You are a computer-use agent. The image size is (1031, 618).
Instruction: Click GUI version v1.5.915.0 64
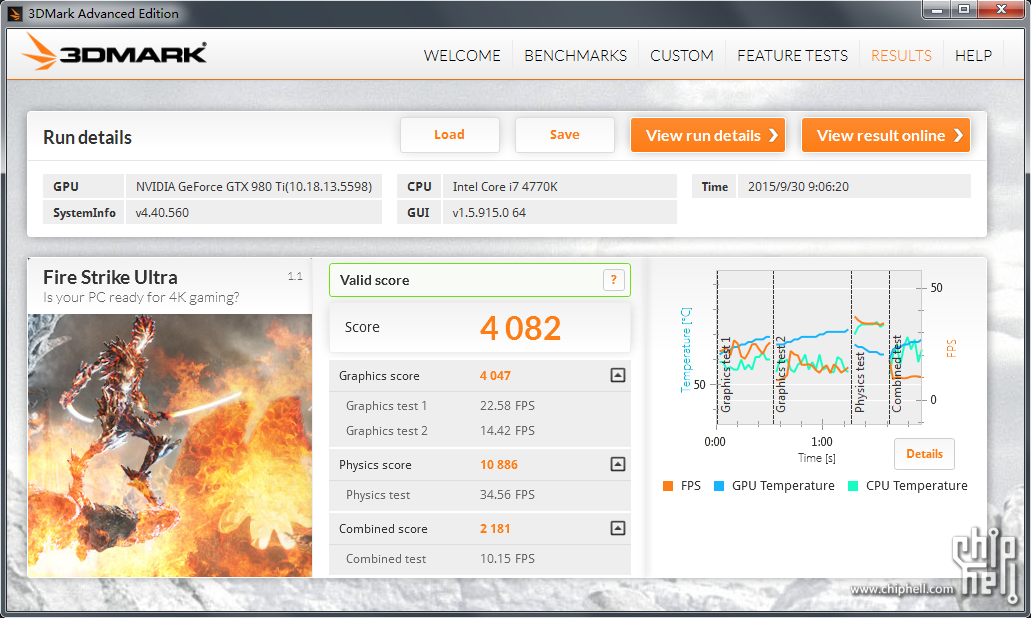(489, 213)
